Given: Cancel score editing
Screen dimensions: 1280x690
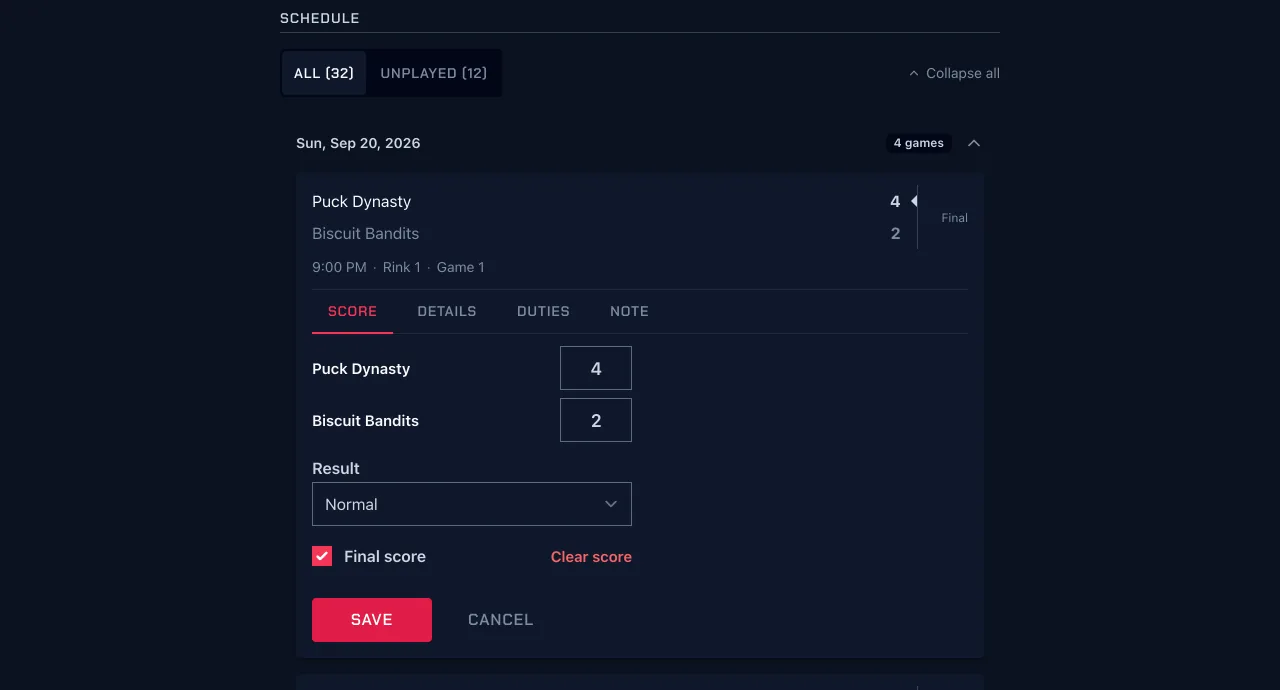Looking at the screenshot, I should coord(500,620).
